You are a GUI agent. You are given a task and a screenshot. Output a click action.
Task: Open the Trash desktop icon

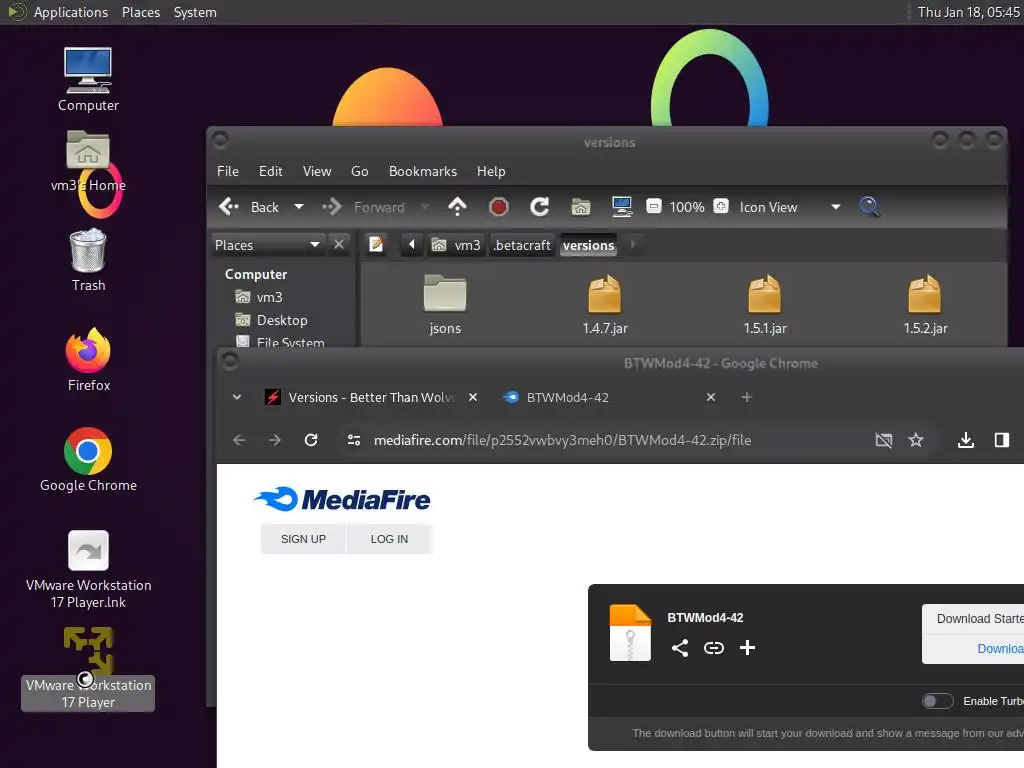tap(88, 261)
